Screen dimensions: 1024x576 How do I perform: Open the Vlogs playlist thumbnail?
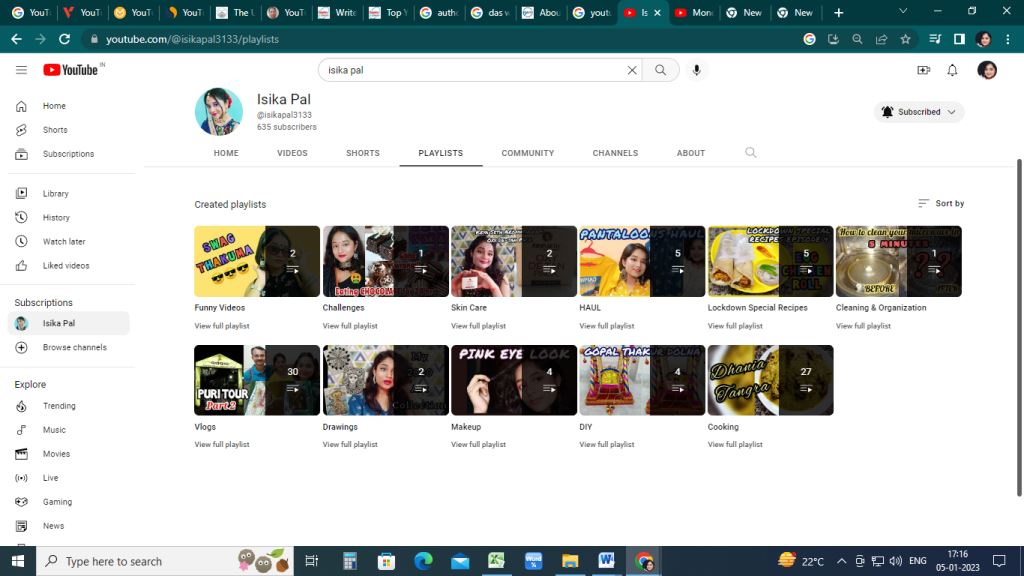point(257,380)
